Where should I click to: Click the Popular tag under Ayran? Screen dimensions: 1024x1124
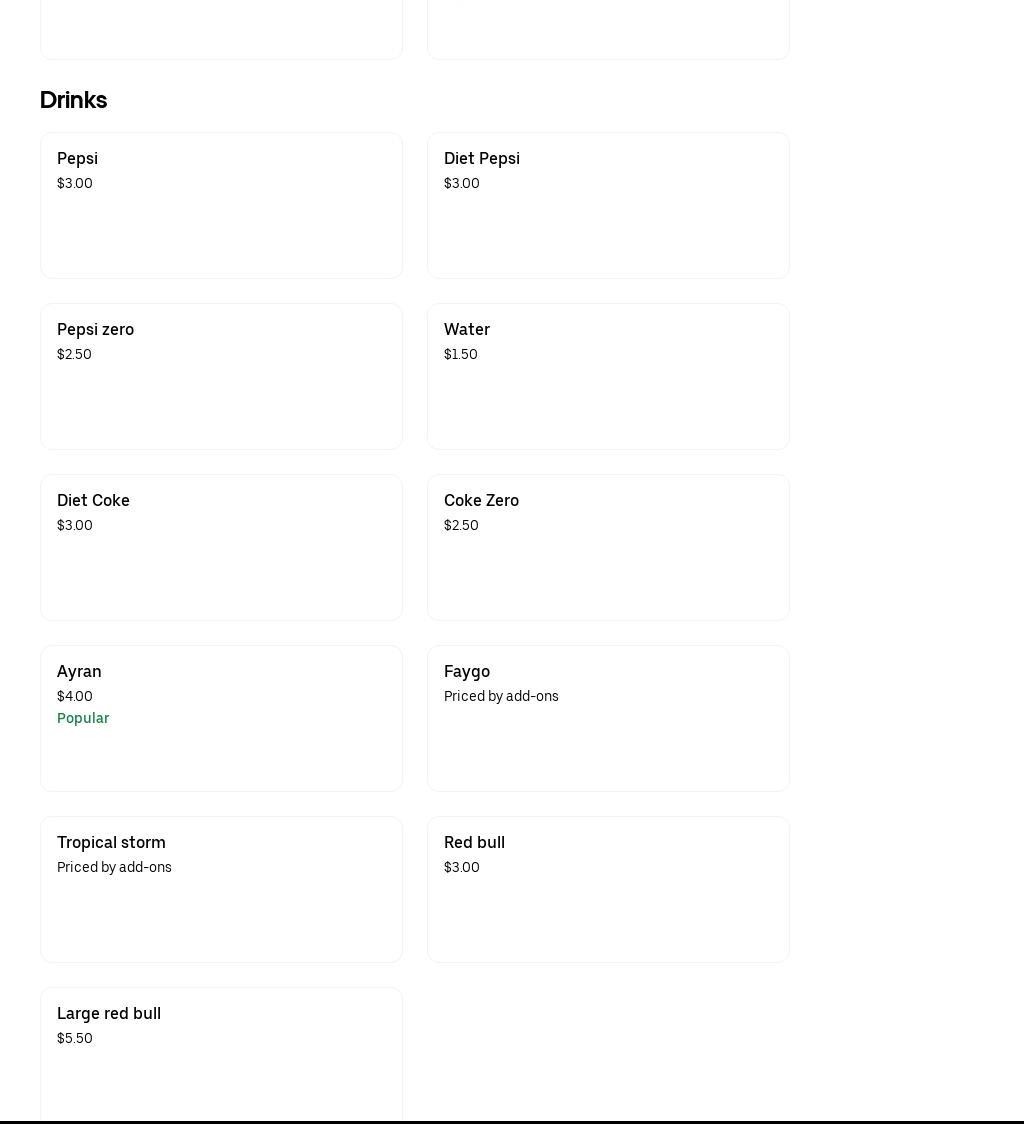click(83, 718)
